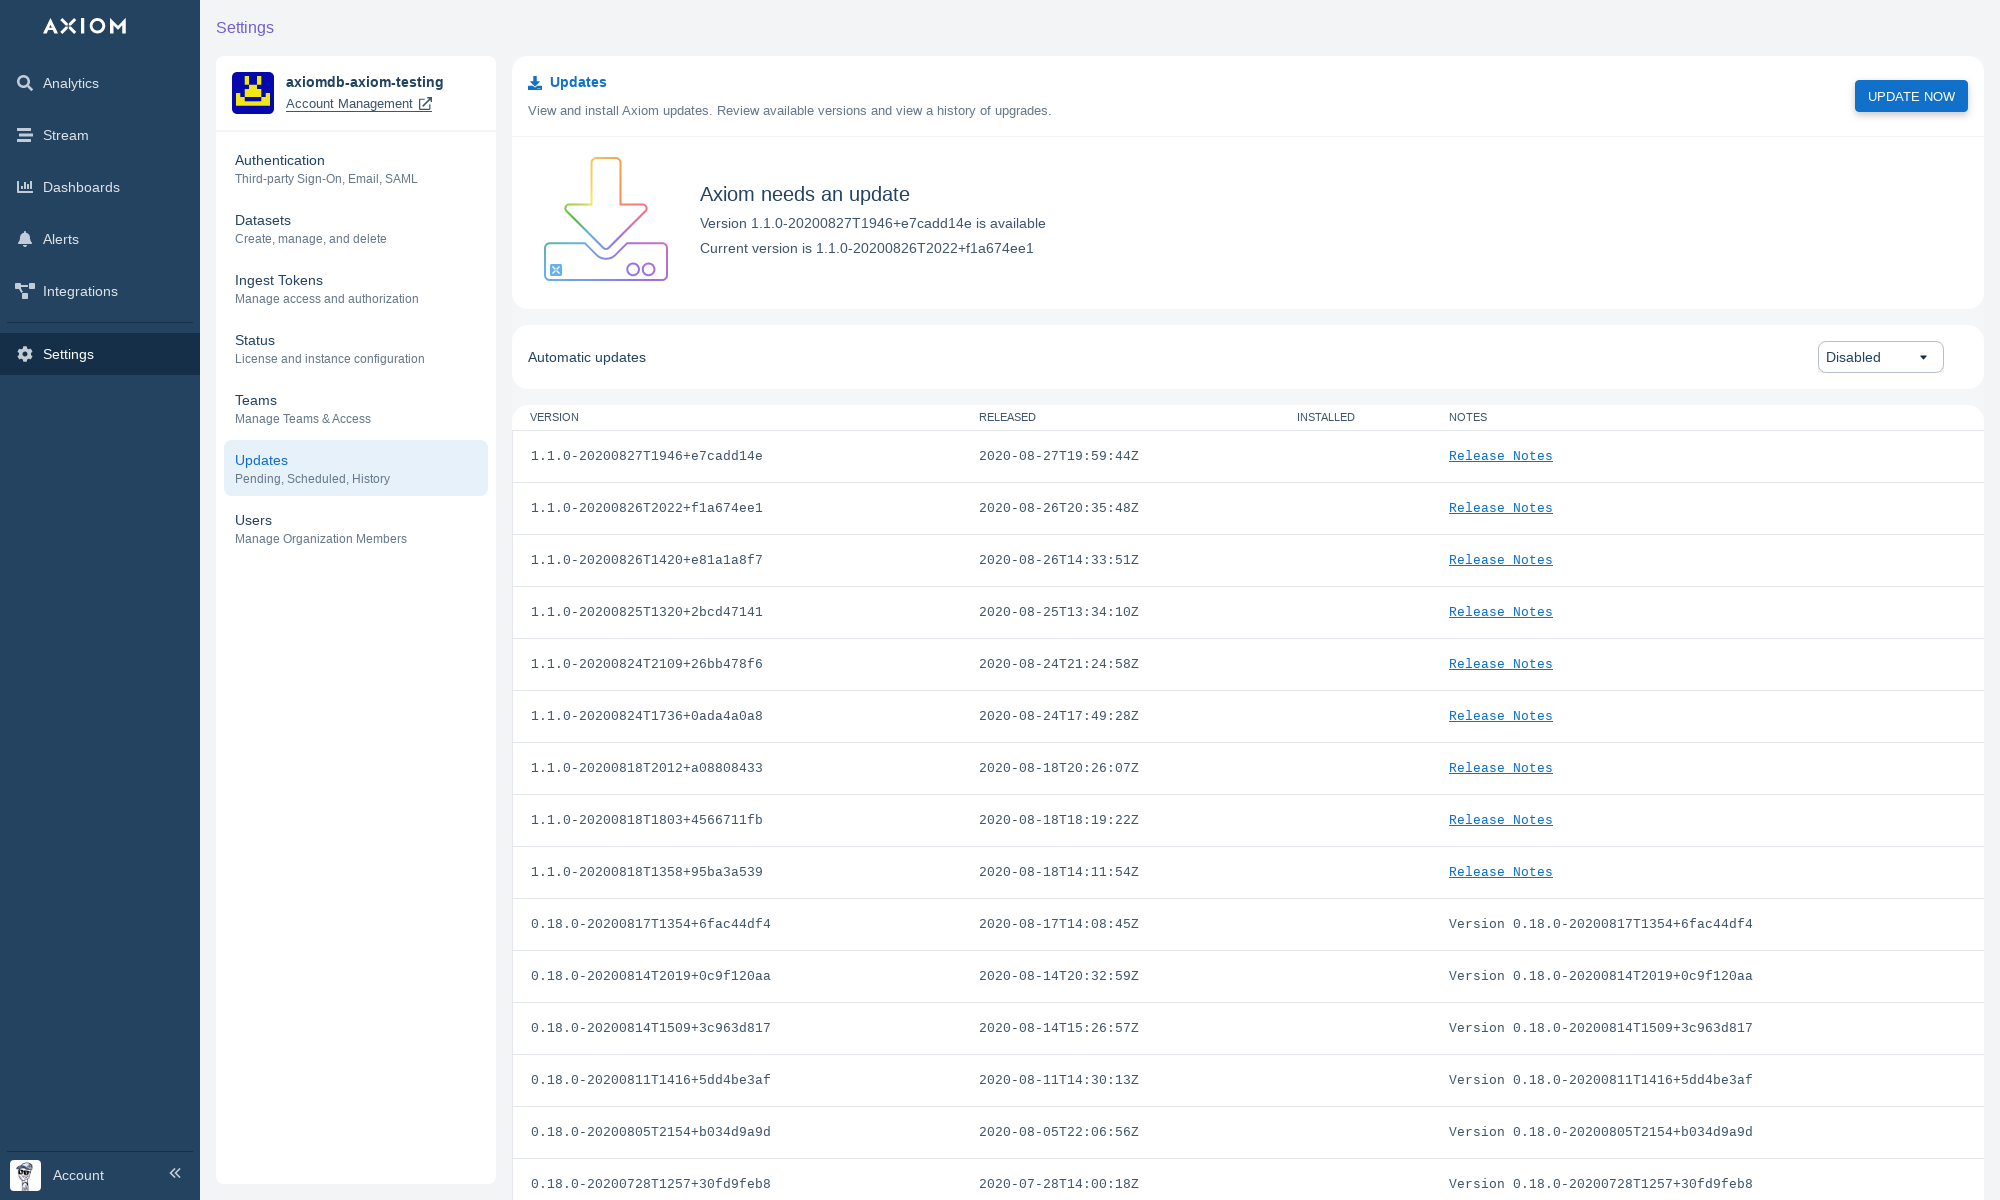The image size is (2000, 1200).
Task: Click the Dashboards chart icon
Action: pyautogui.click(x=25, y=187)
